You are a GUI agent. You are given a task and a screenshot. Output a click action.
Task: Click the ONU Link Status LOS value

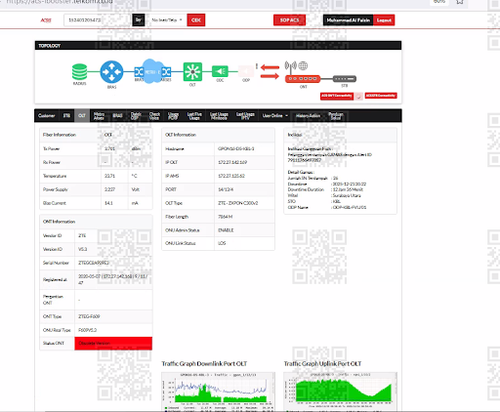tap(222, 243)
